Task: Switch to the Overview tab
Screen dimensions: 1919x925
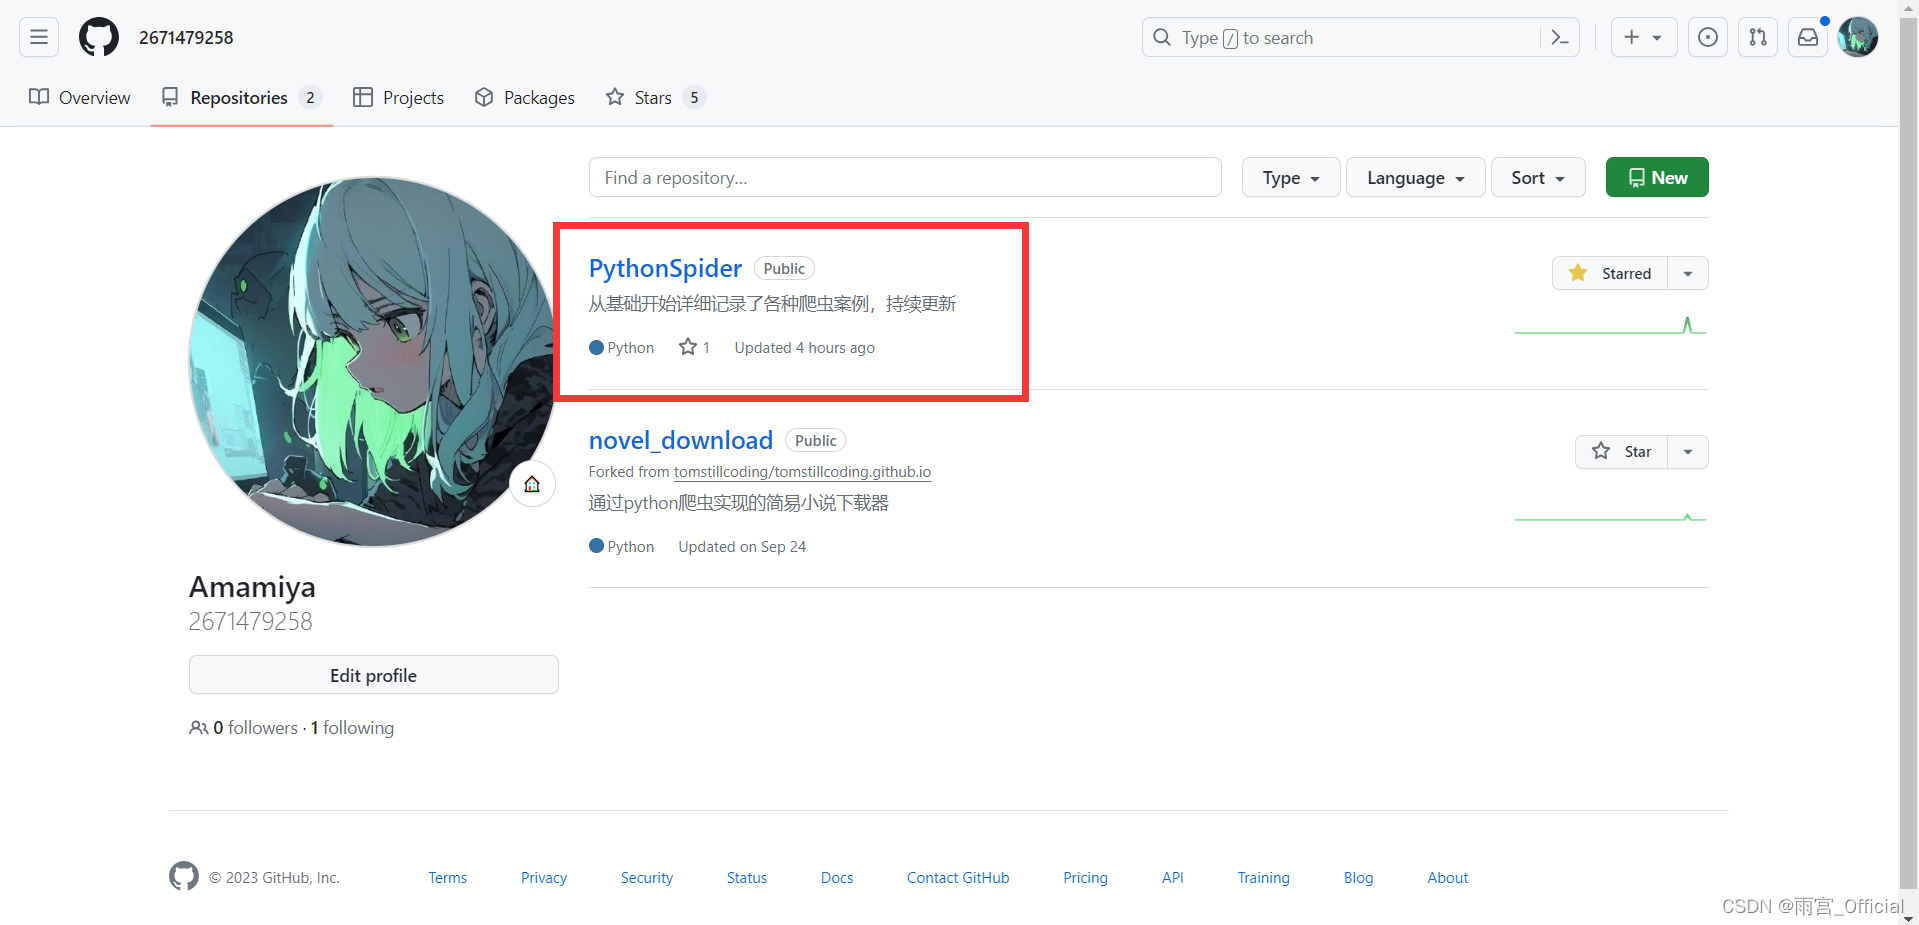Action: tap(80, 97)
